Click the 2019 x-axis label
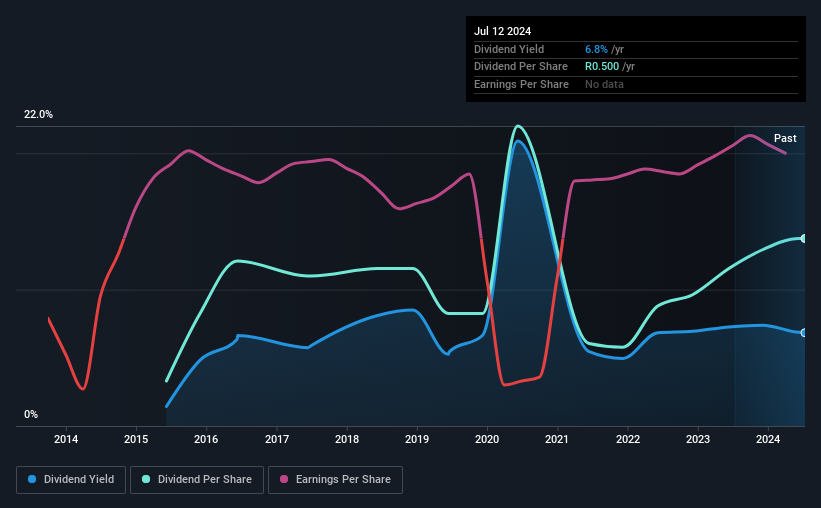821x508 pixels. (417, 439)
